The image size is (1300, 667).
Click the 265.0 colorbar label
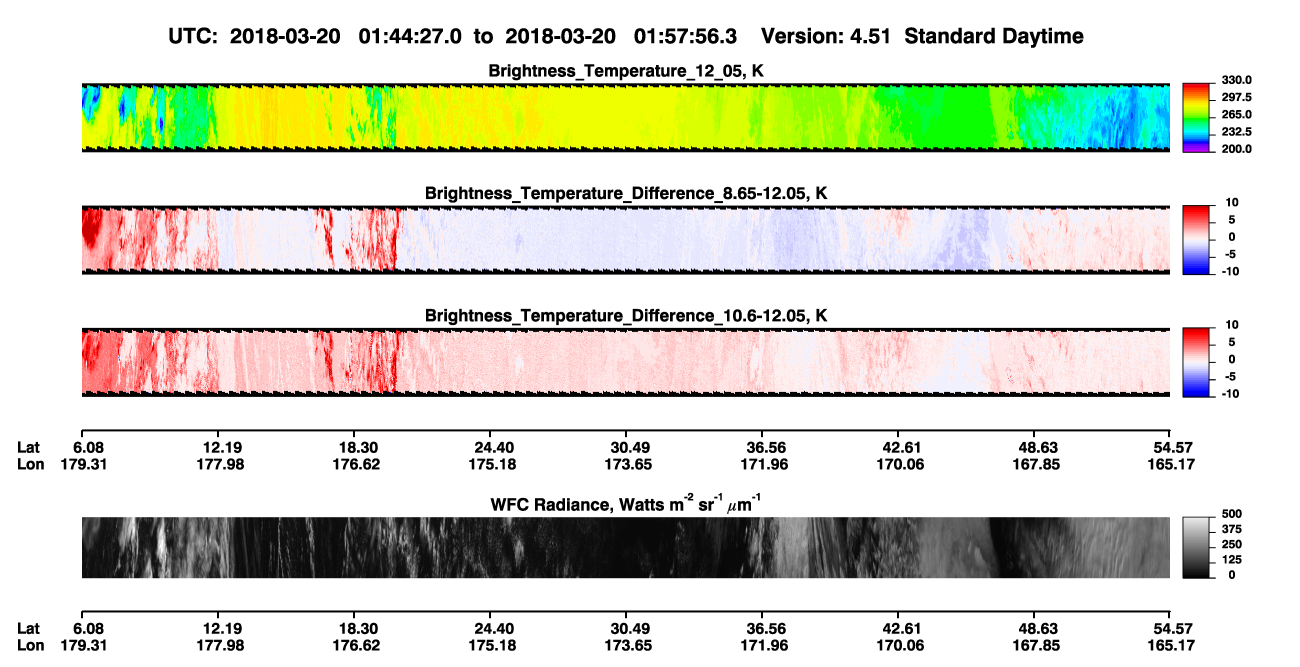(x=1237, y=114)
